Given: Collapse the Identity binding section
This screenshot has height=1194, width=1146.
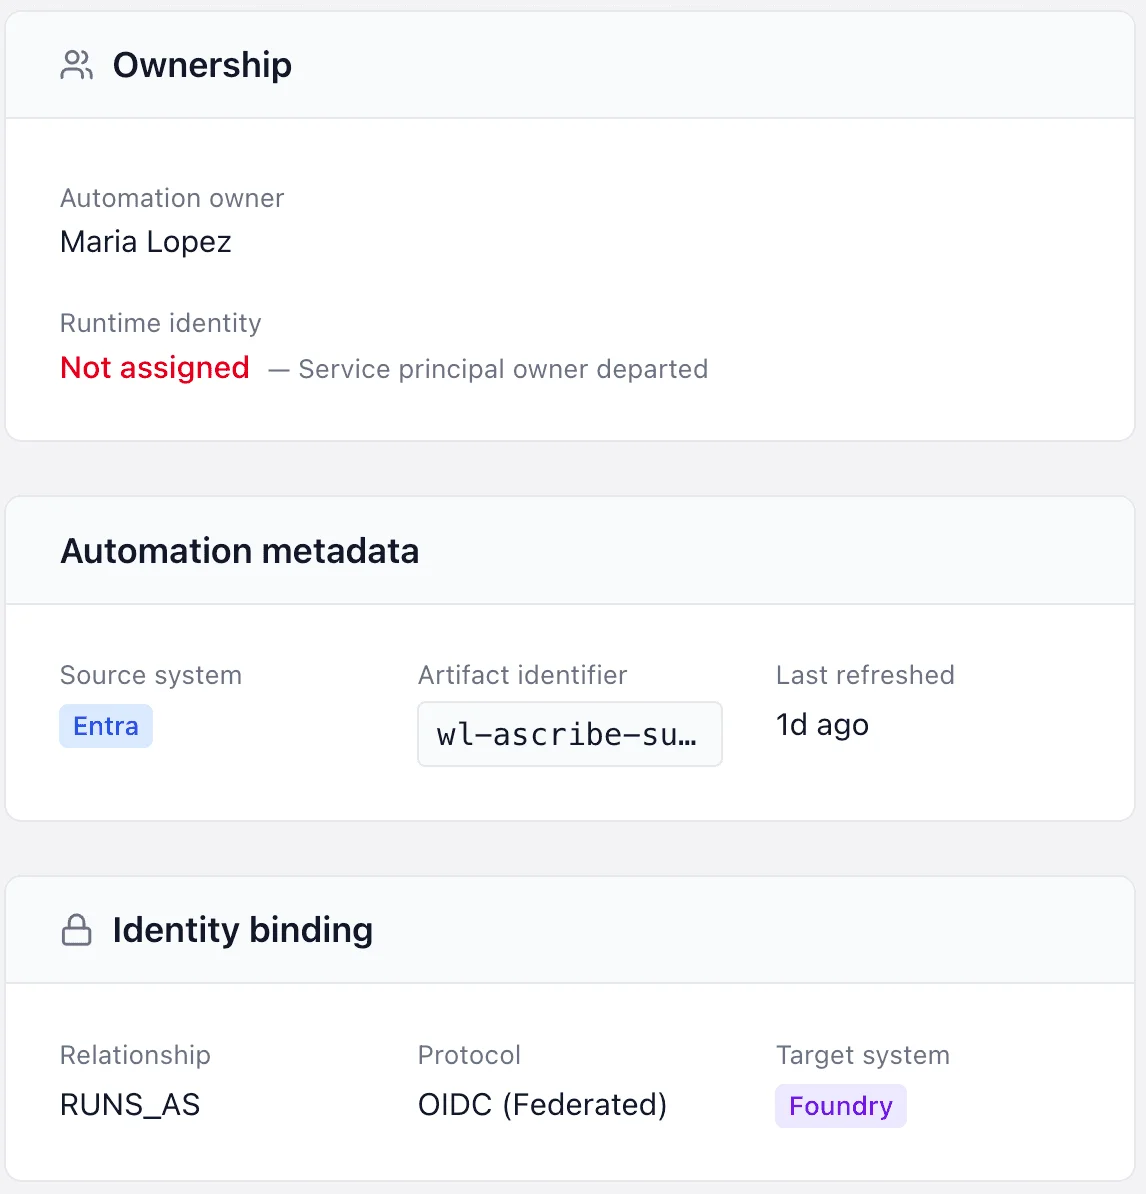Looking at the screenshot, I should pyautogui.click(x=242, y=930).
